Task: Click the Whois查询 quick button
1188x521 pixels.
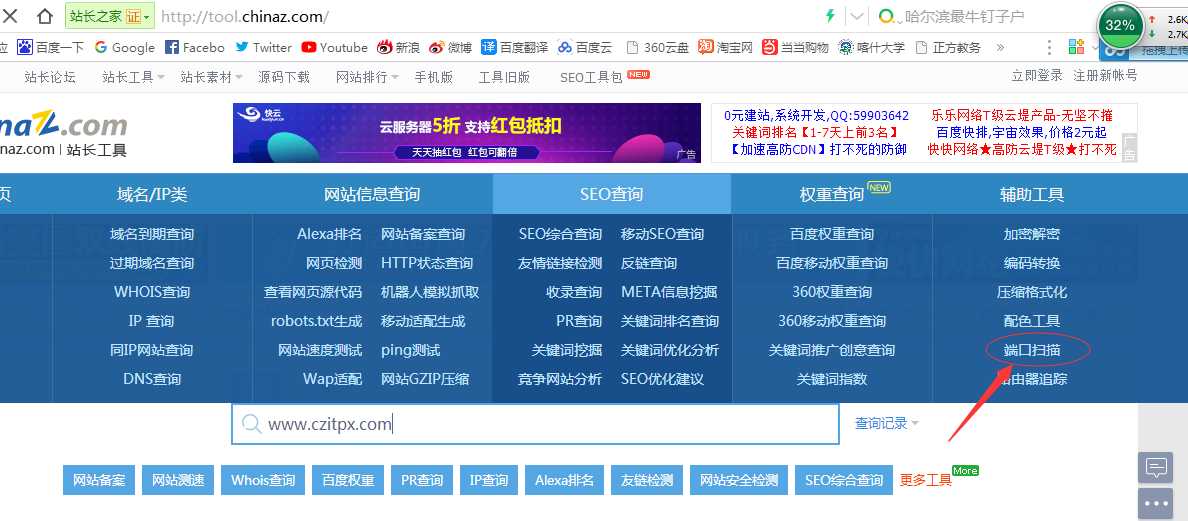Action: [263, 480]
